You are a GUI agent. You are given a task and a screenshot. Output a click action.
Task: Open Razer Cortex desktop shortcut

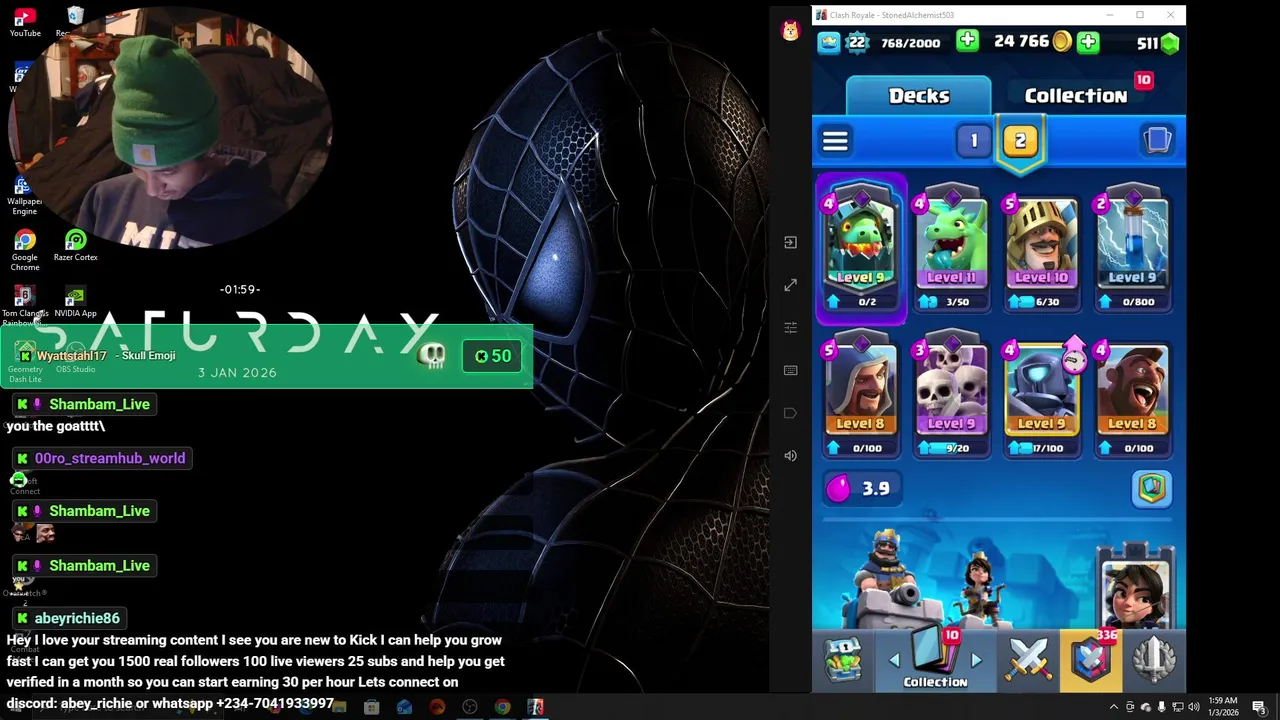coord(75,245)
